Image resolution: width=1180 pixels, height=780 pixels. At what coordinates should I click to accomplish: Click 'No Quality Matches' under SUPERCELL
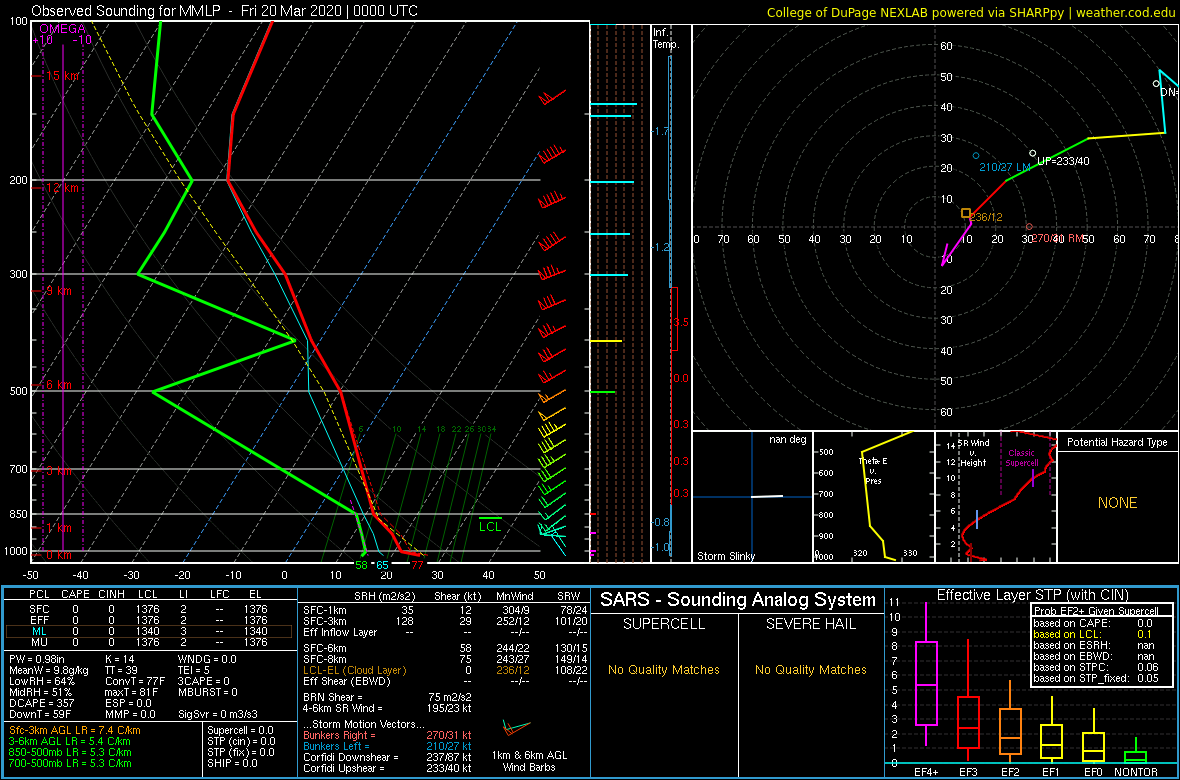pyautogui.click(x=664, y=670)
